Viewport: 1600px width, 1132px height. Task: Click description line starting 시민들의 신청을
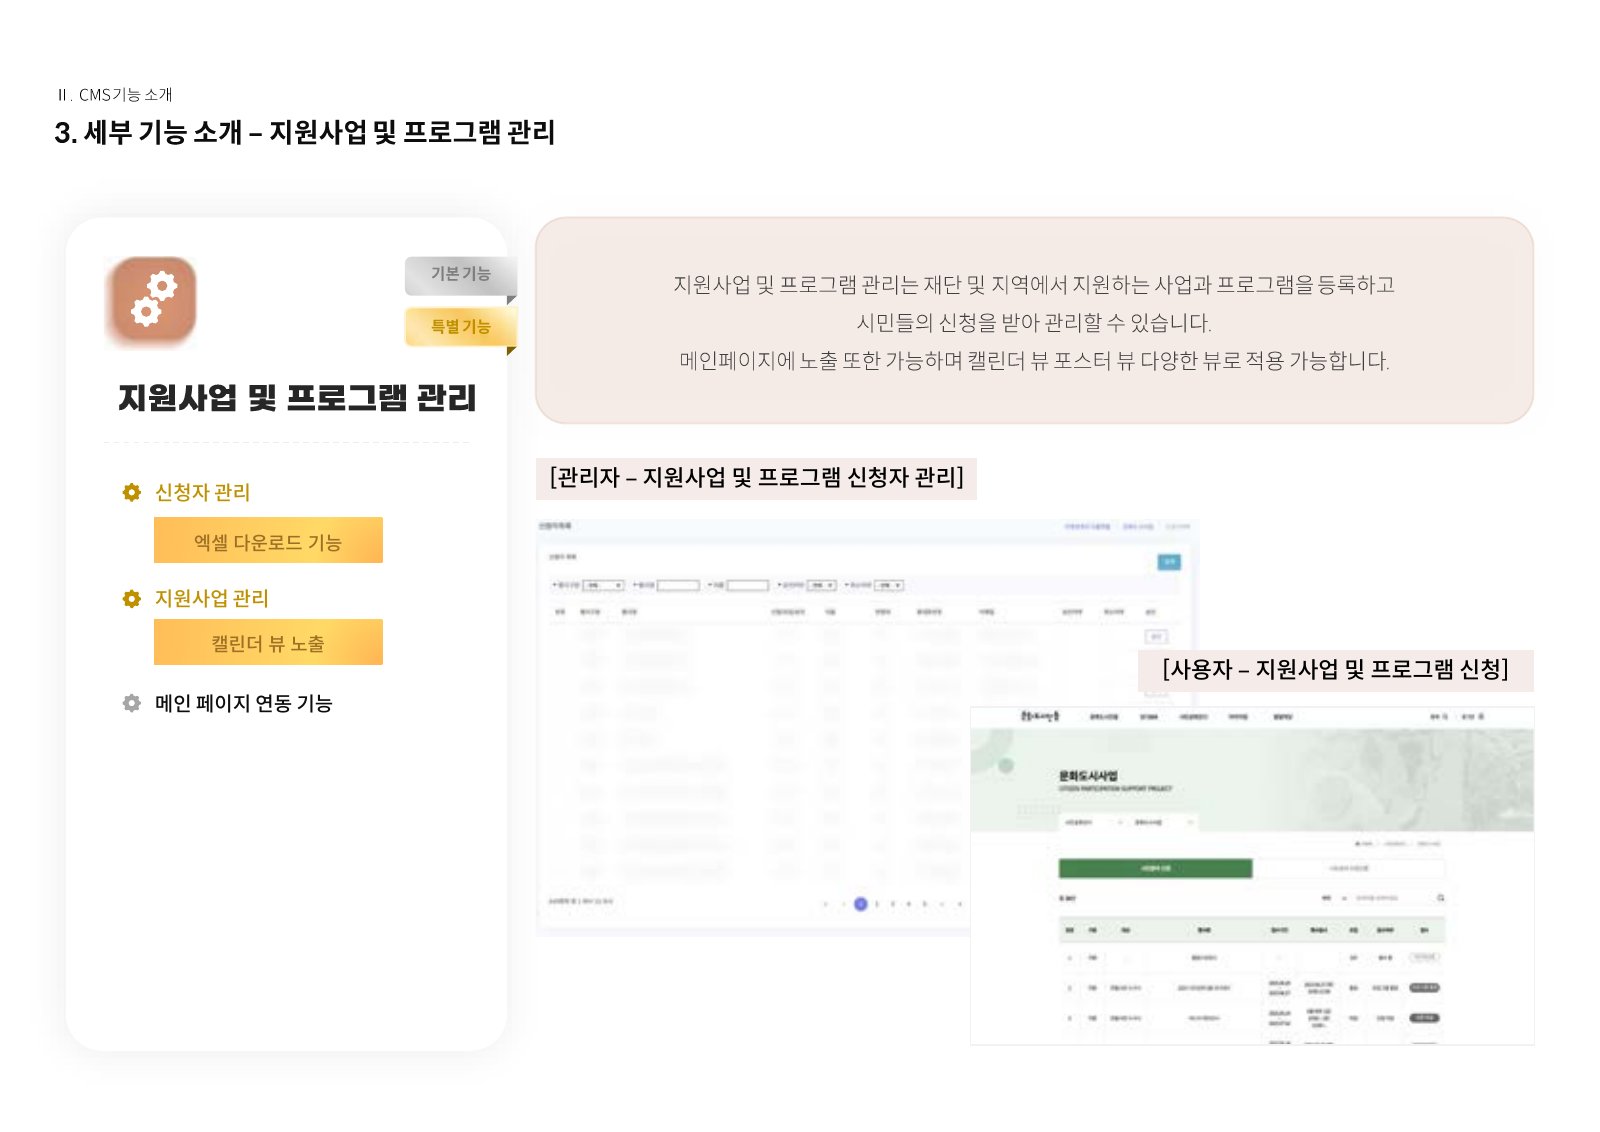[x=1034, y=323]
